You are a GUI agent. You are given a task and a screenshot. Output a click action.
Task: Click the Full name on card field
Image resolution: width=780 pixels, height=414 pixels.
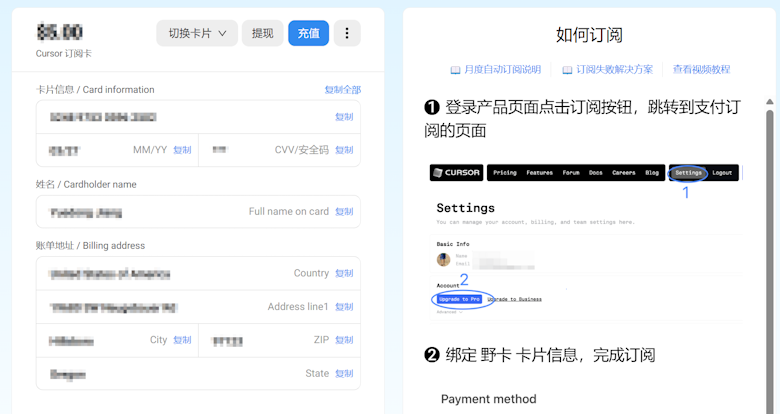coord(198,211)
